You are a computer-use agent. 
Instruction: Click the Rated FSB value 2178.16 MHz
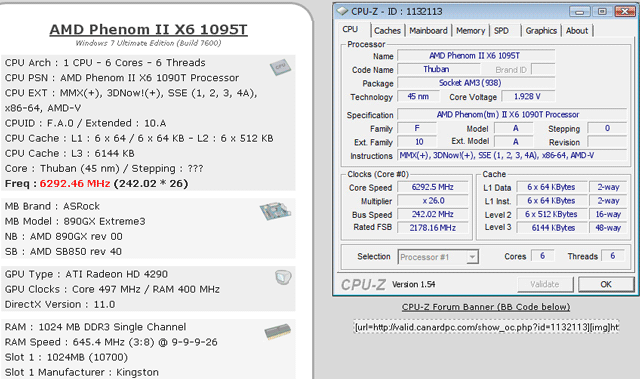[x=433, y=228]
